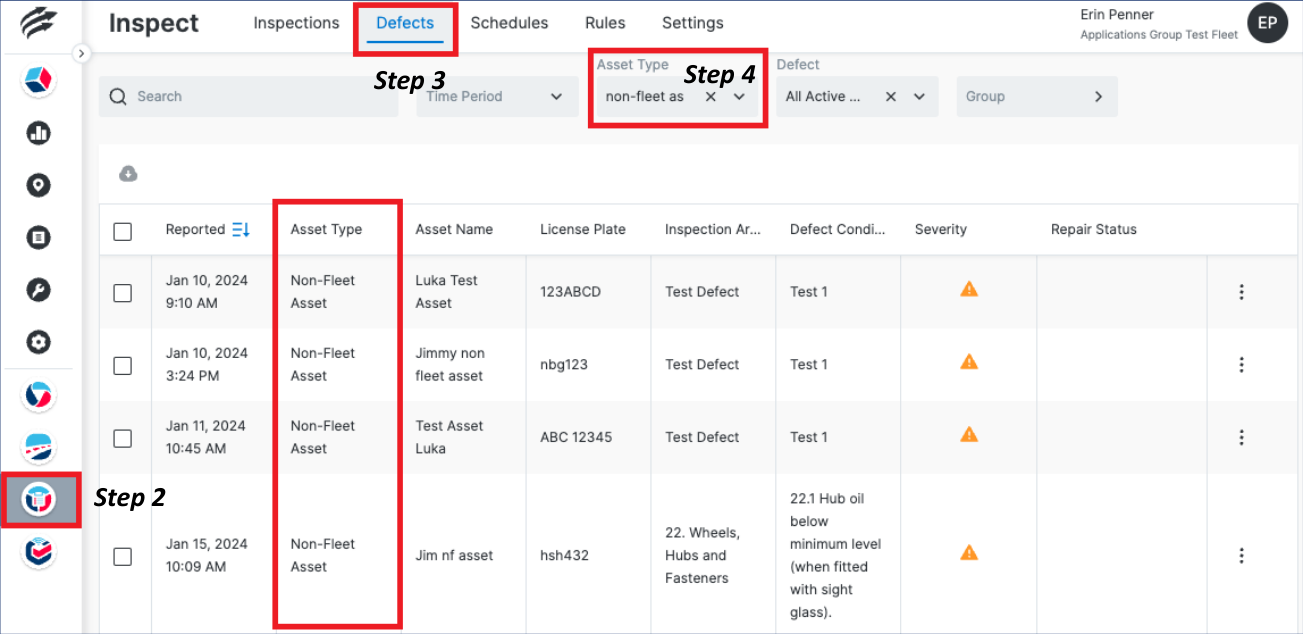Image resolution: width=1303 pixels, height=634 pixels.
Task: Select the checkbox for the Jan 15 defect row
Action: click(123, 556)
